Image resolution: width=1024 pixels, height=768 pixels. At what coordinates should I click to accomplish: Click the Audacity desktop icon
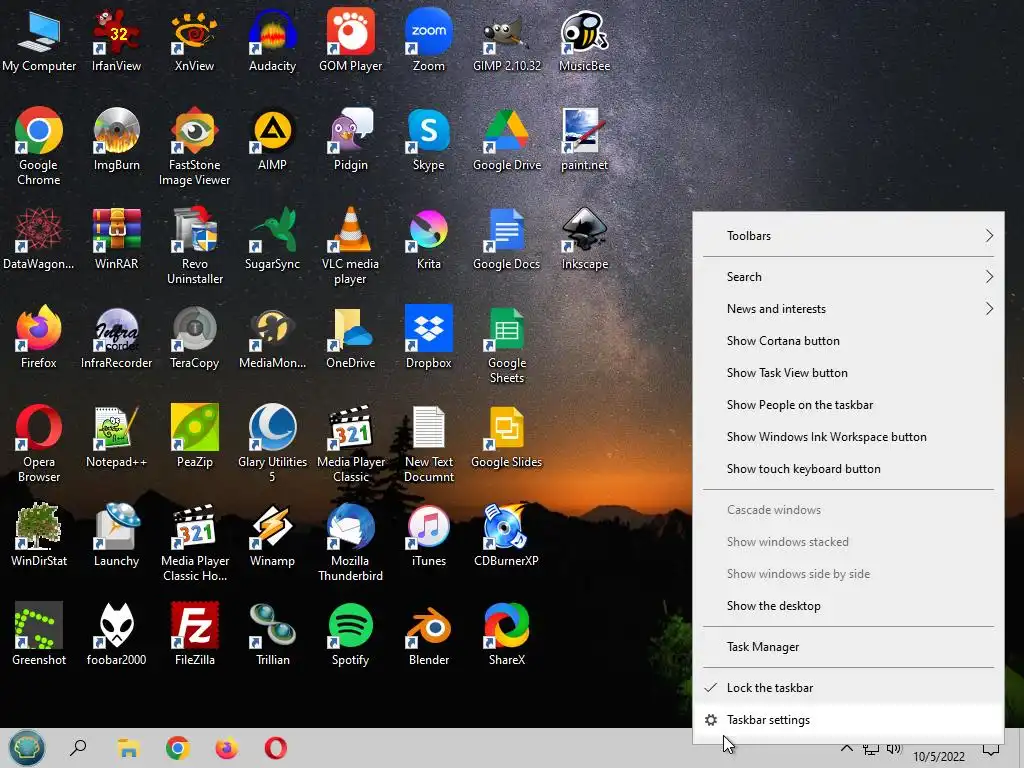tap(272, 40)
